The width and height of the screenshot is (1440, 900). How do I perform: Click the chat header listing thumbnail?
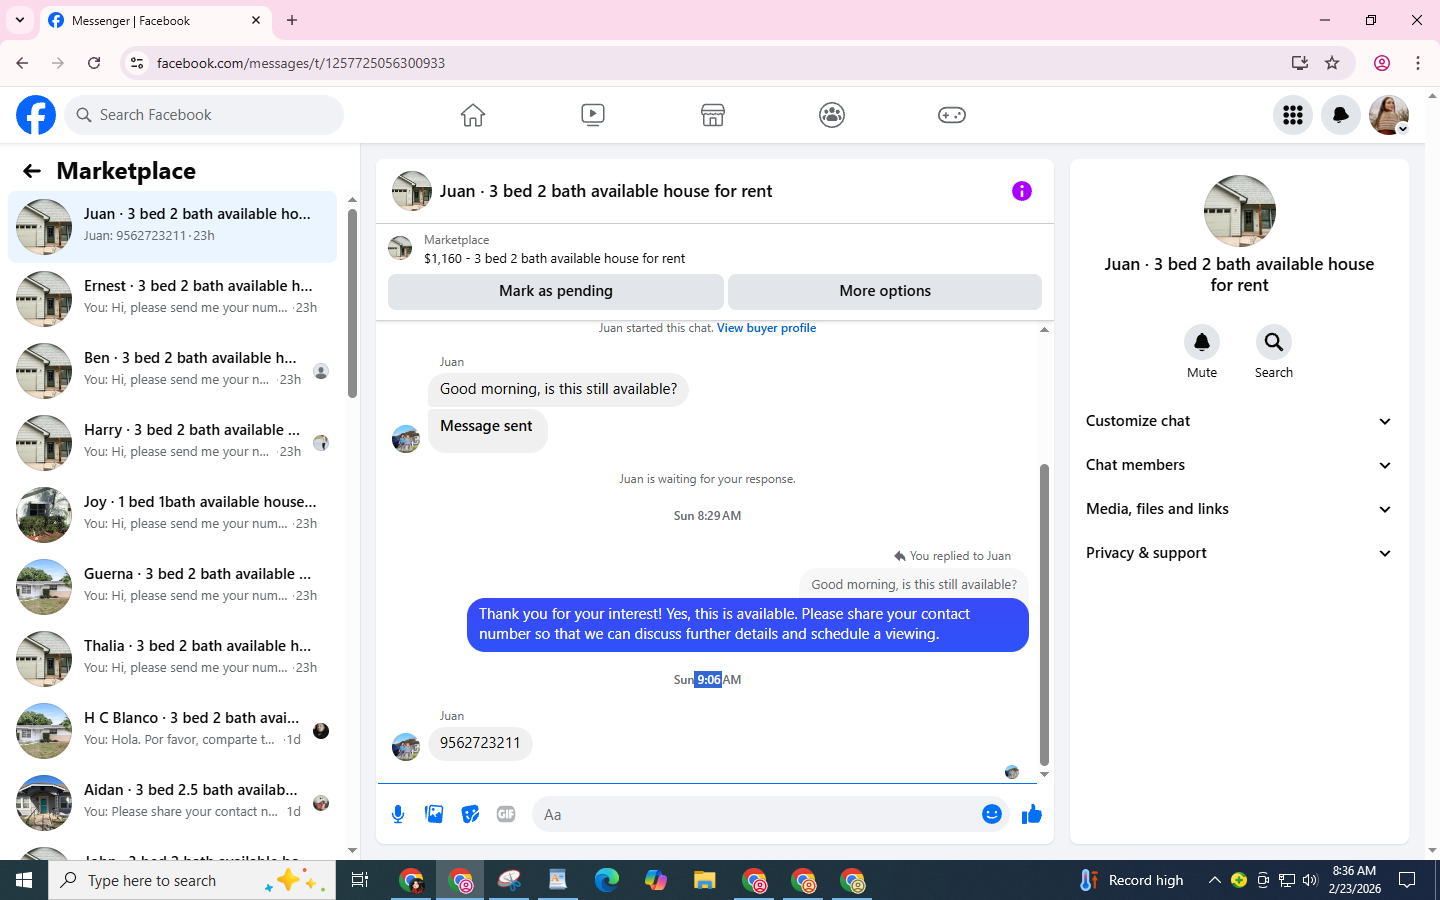[412, 191]
